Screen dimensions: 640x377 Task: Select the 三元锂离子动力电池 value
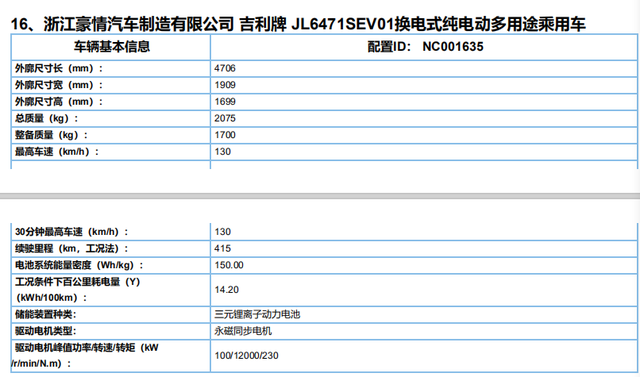click(257, 315)
